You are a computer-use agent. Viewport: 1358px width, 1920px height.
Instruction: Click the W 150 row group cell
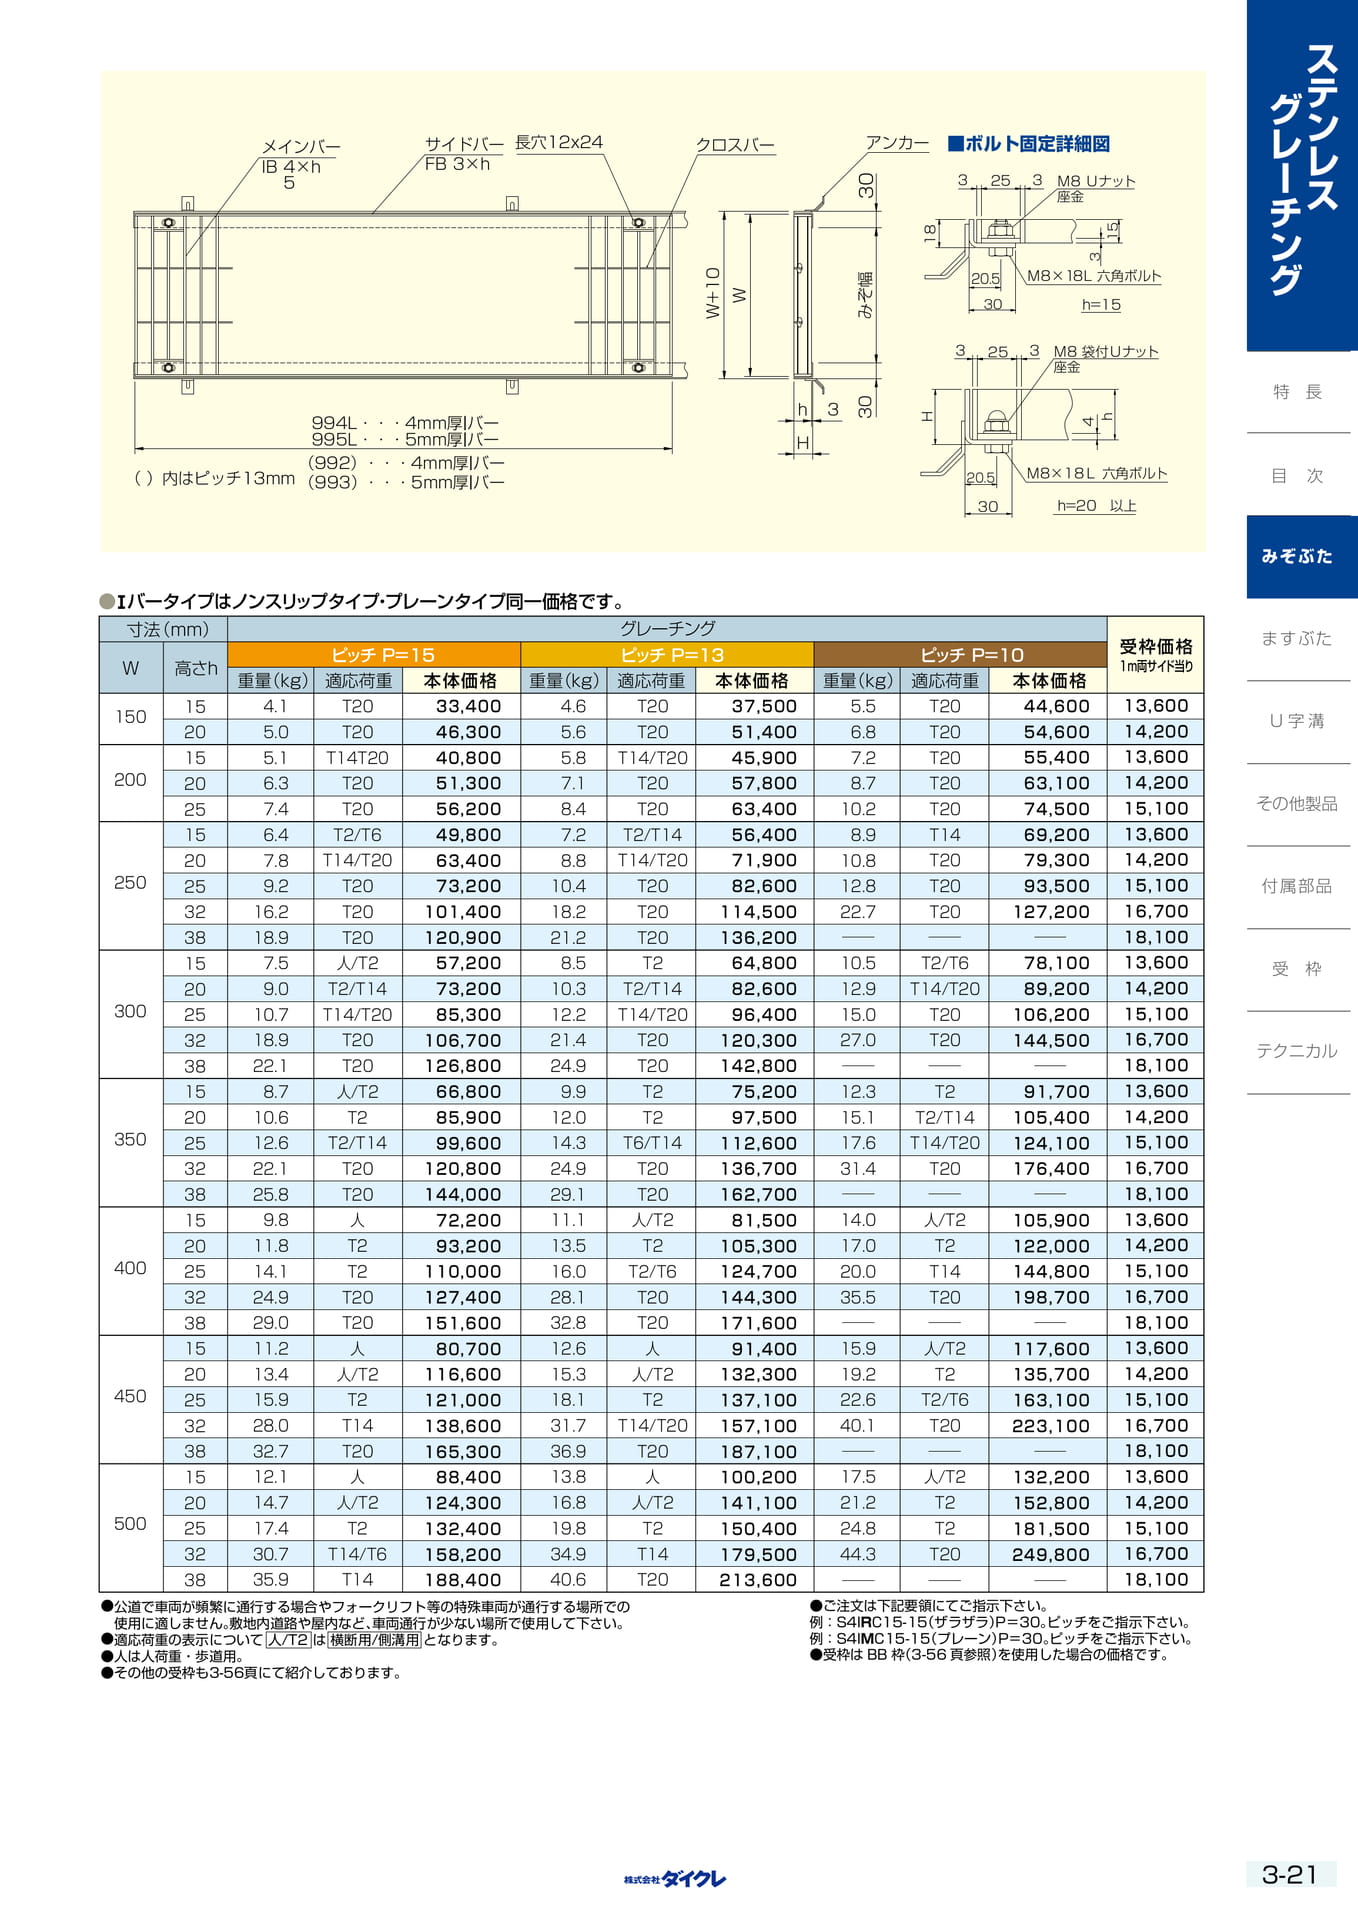click(x=131, y=718)
